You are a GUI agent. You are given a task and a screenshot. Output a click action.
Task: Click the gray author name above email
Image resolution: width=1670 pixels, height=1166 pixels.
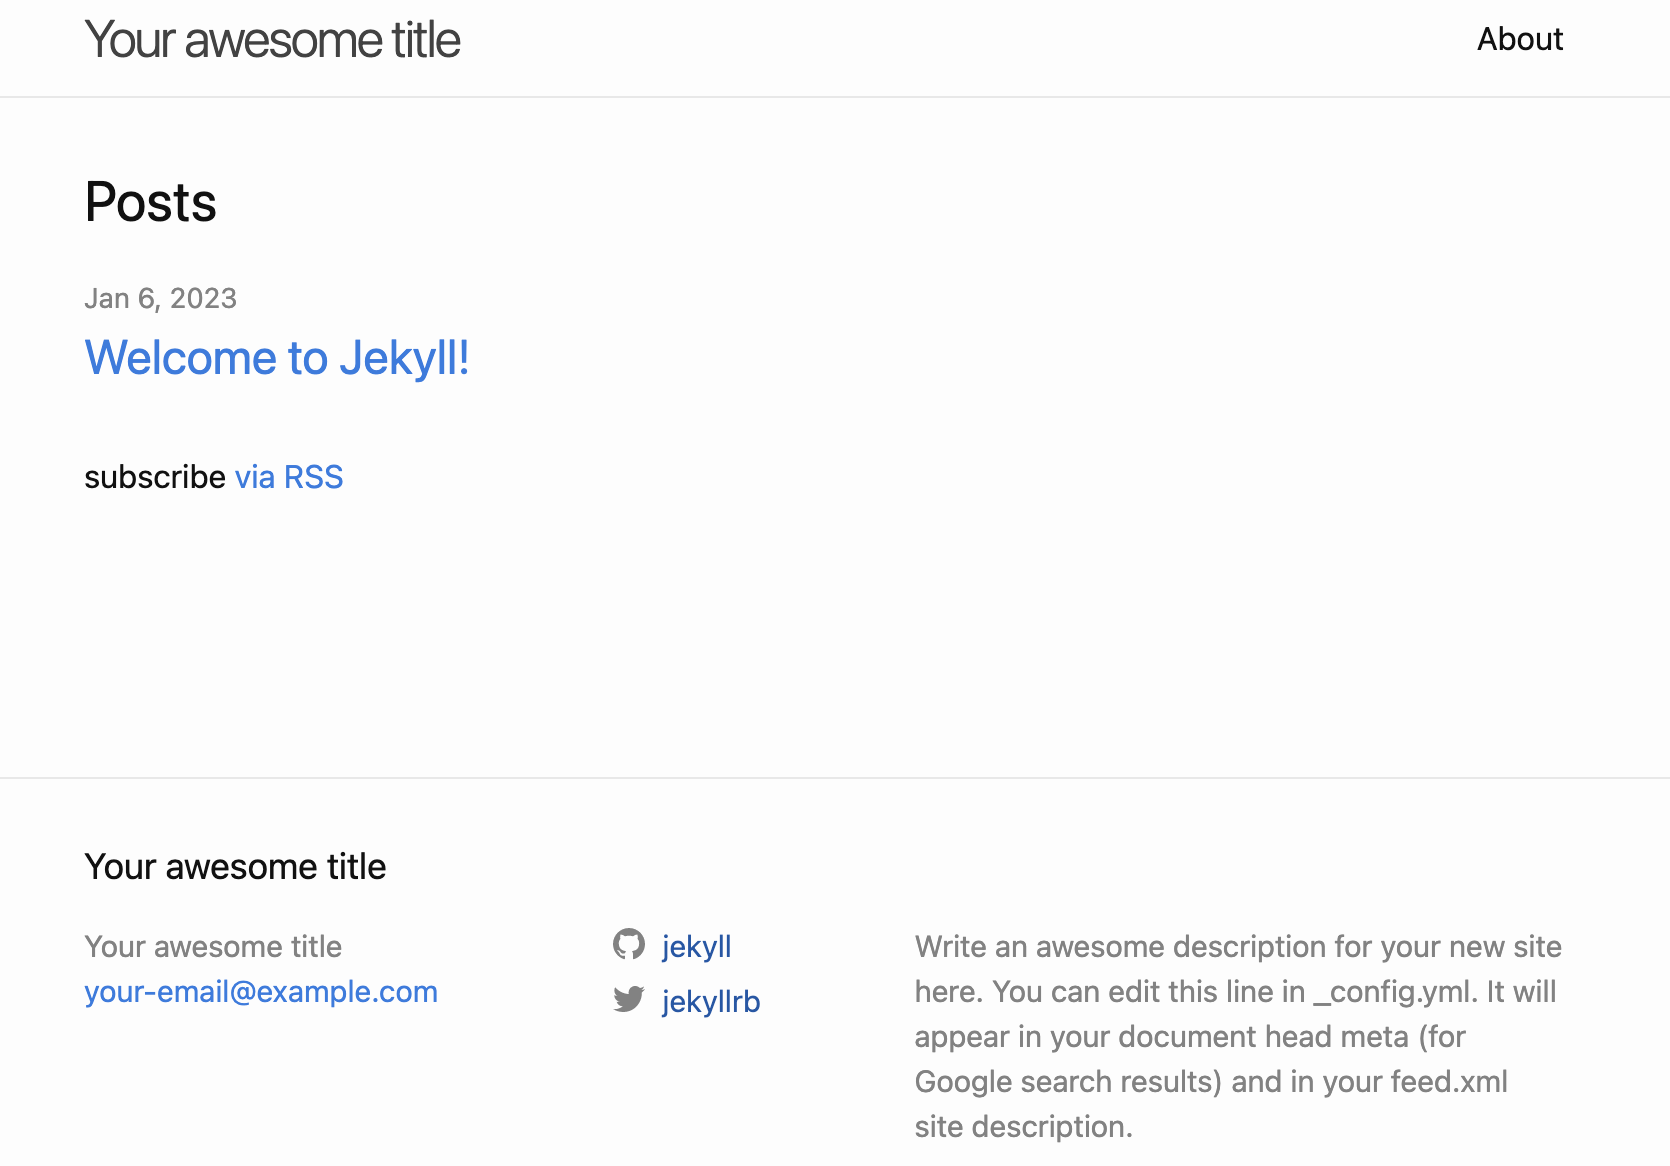pos(213,946)
